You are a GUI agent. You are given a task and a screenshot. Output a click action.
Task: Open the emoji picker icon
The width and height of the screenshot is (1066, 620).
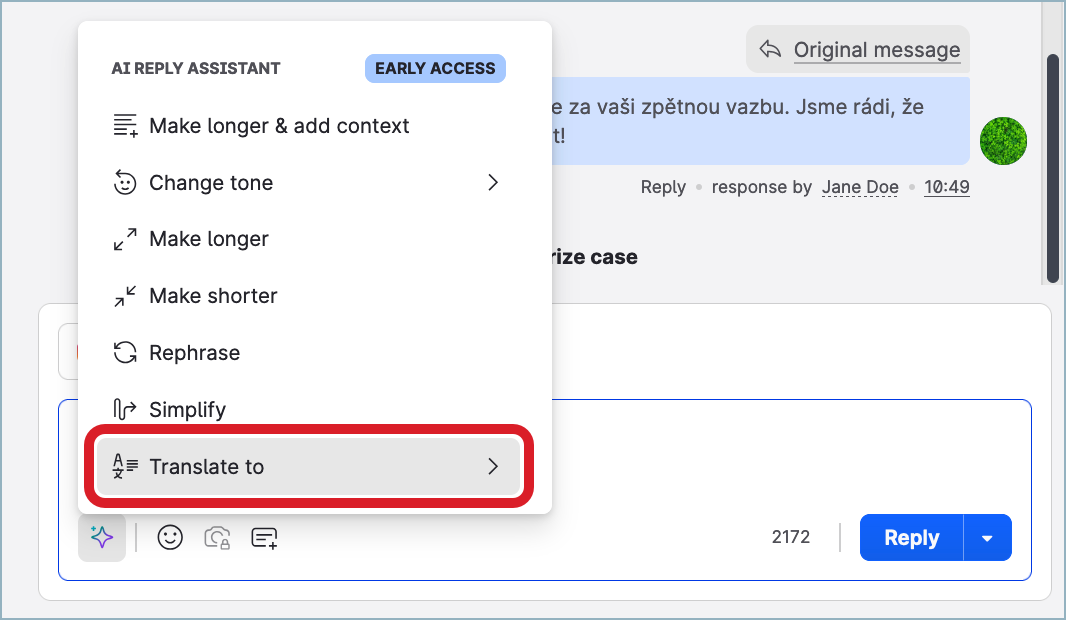pos(170,538)
